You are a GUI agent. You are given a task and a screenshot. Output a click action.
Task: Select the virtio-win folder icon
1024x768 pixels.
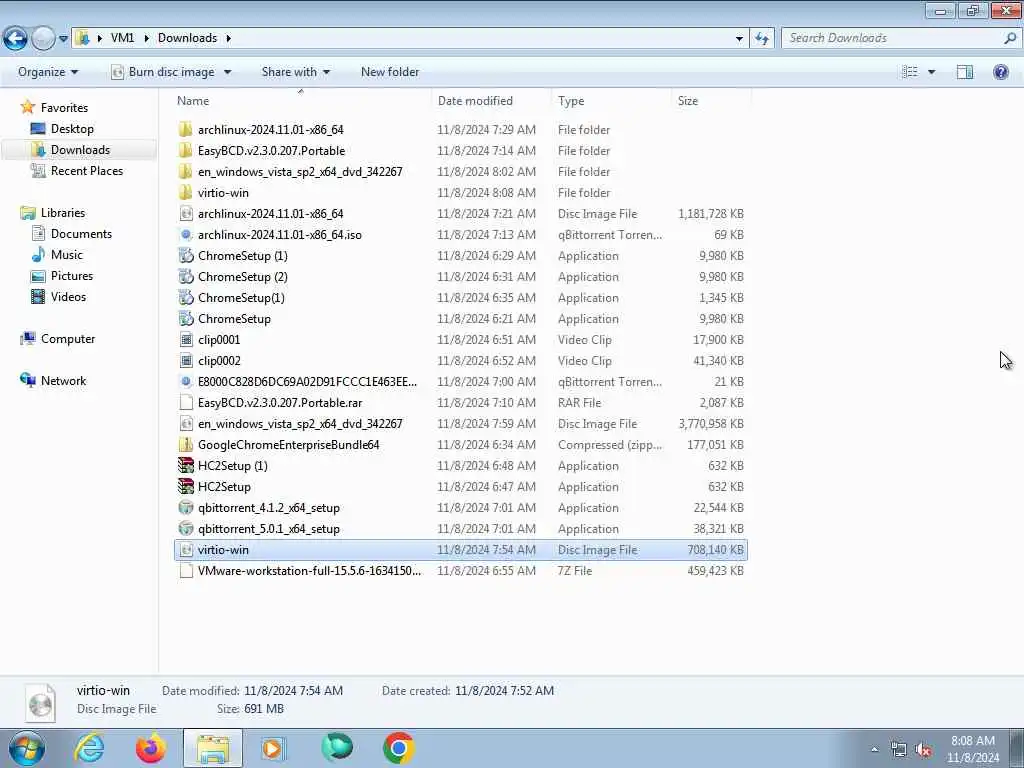click(x=186, y=193)
